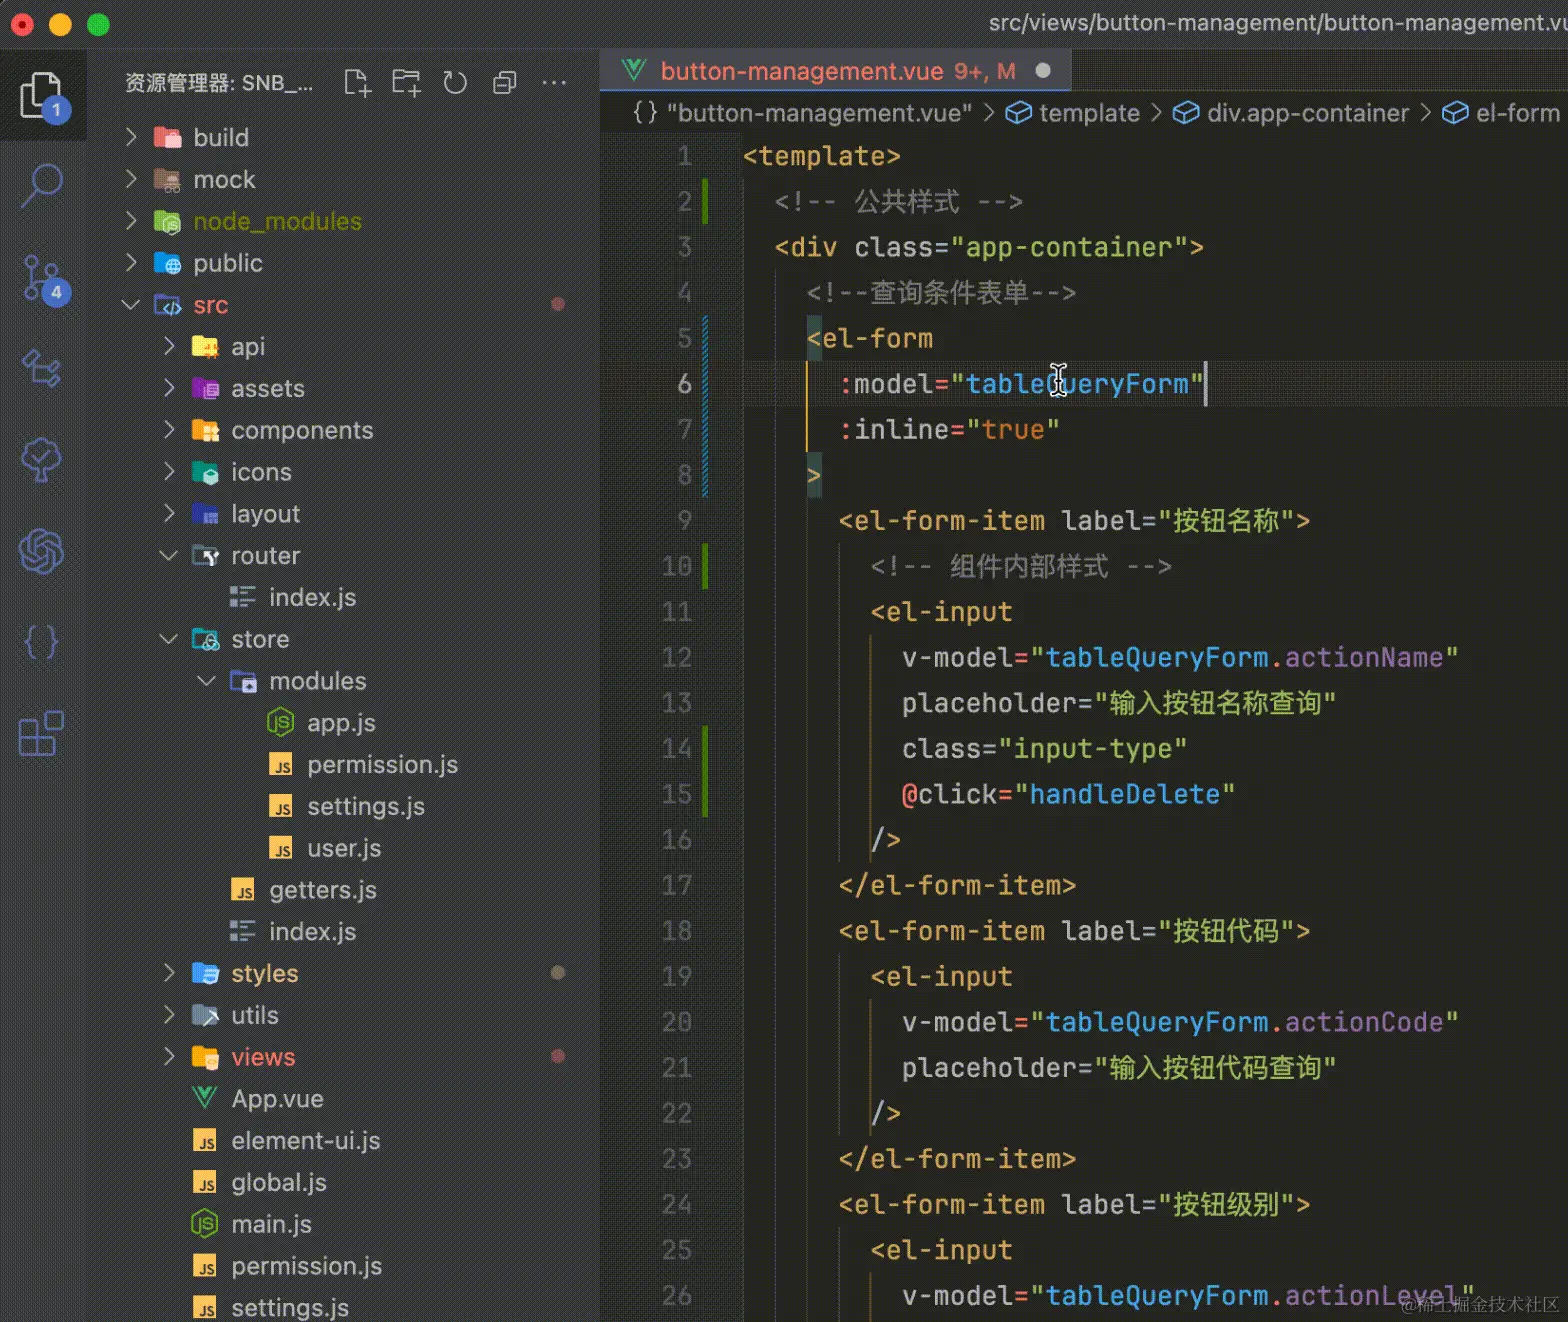
Task: Create a new file from the explorer toolbar
Action: coord(357,83)
